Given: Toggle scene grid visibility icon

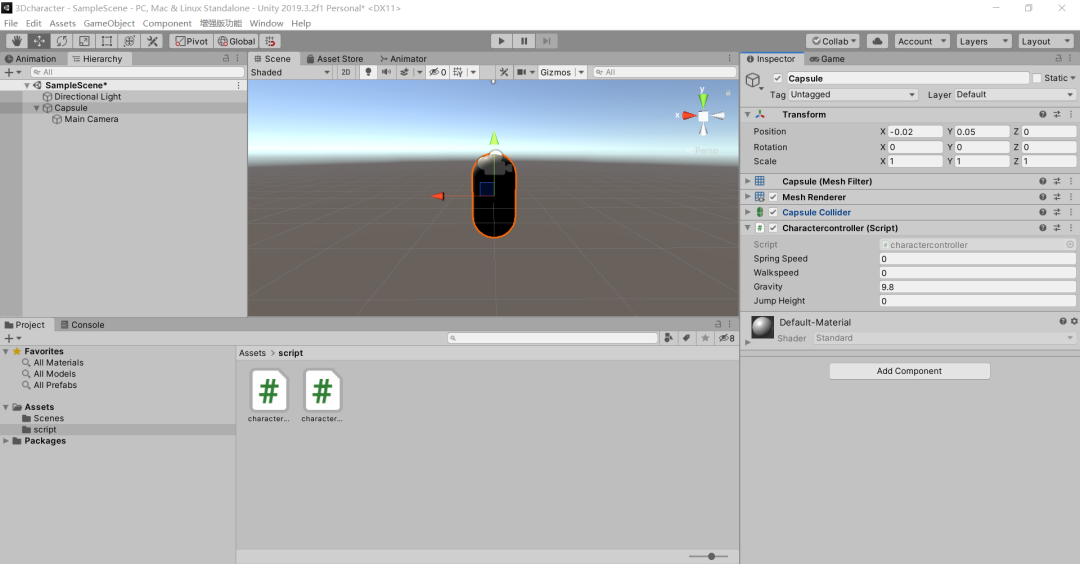Looking at the screenshot, I should [458, 72].
